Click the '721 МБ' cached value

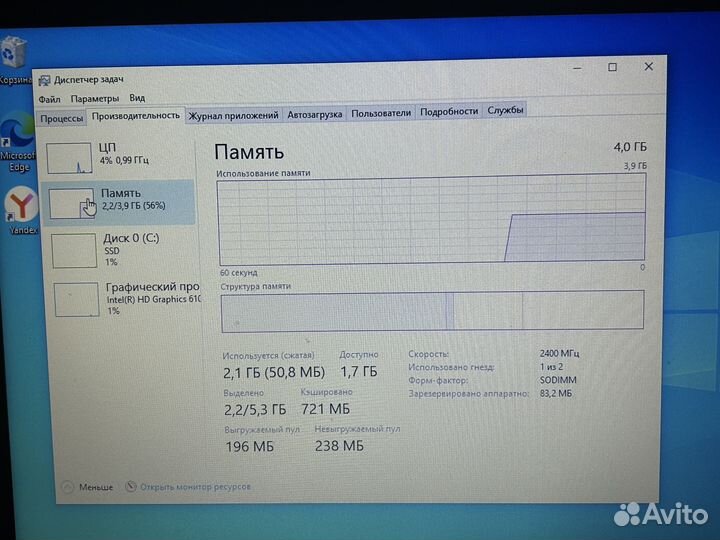click(x=325, y=409)
